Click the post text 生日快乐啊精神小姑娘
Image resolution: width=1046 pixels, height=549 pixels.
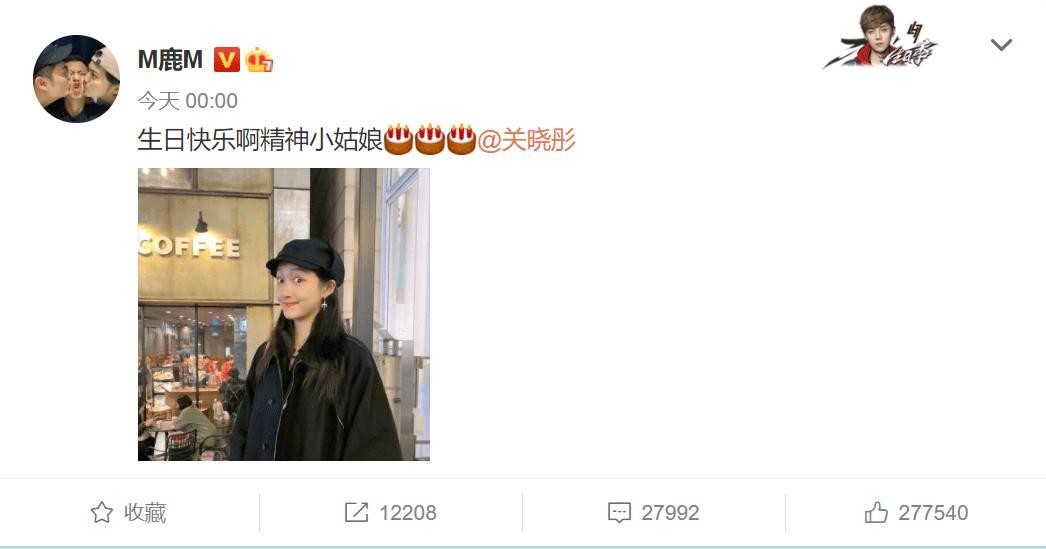[x=260, y=140]
